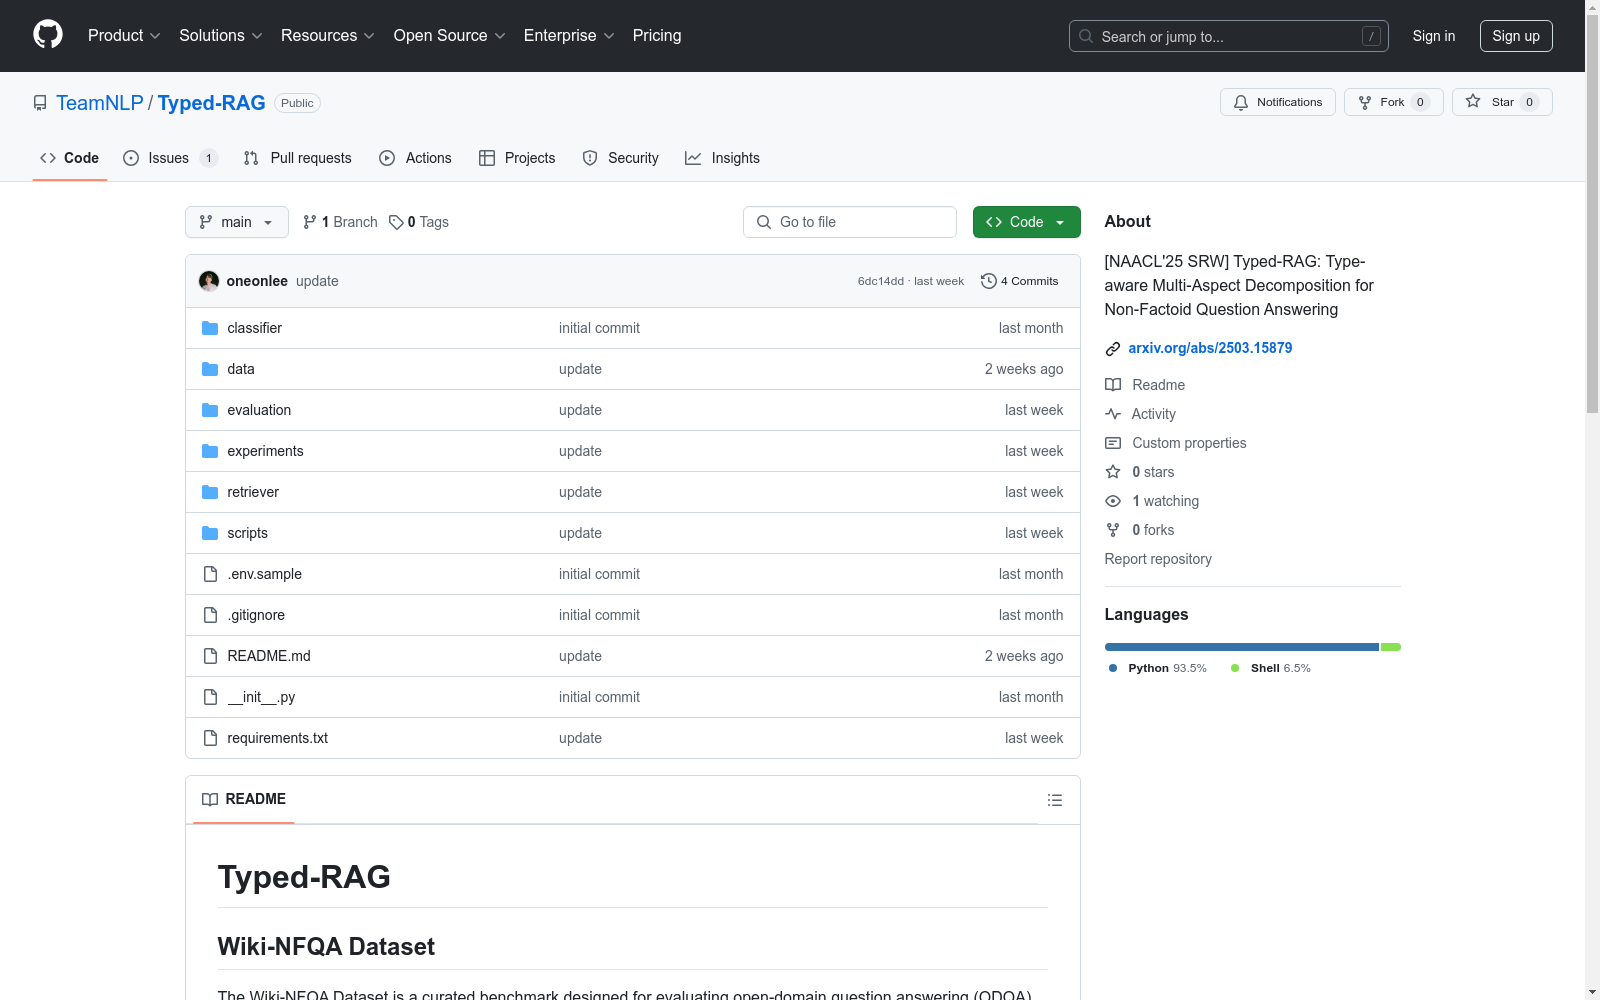Open the classifier folder
This screenshot has width=1600, height=1000.
[x=254, y=328]
